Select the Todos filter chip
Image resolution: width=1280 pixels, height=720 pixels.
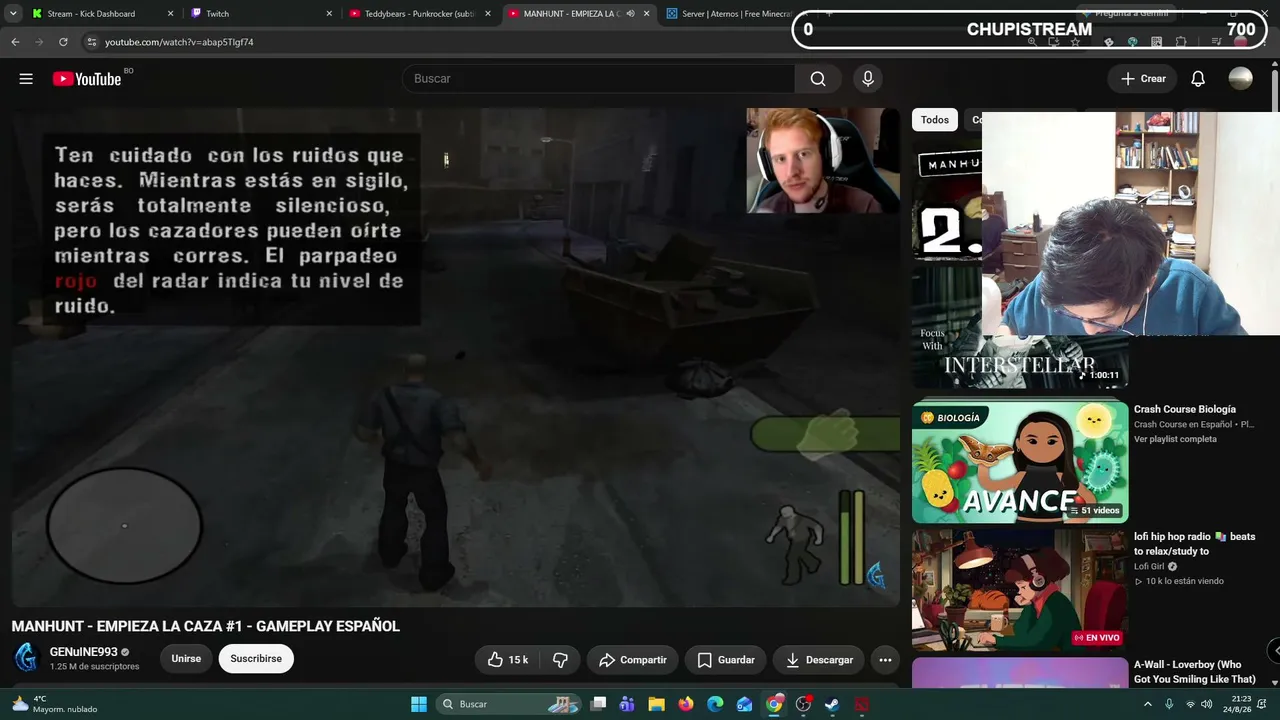point(935,120)
